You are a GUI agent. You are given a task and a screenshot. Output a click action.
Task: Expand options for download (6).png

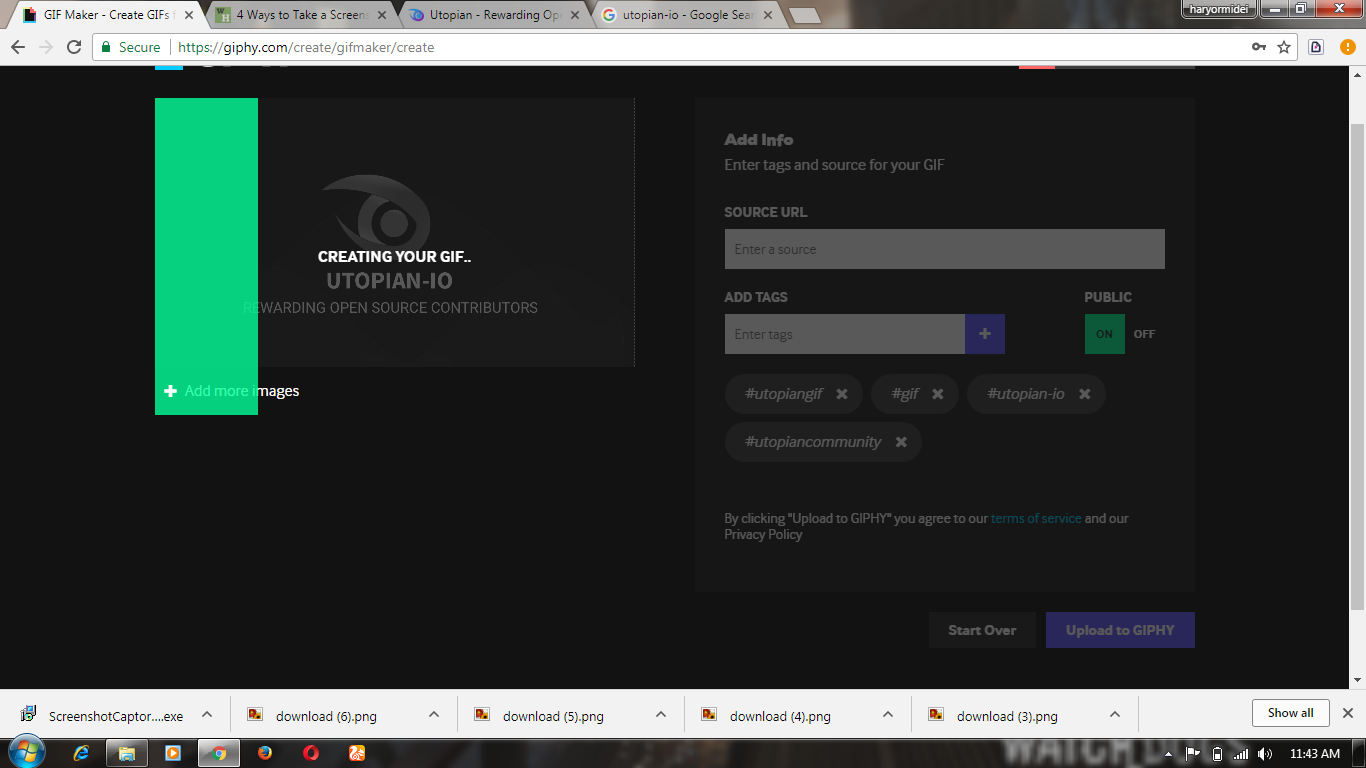(x=433, y=715)
